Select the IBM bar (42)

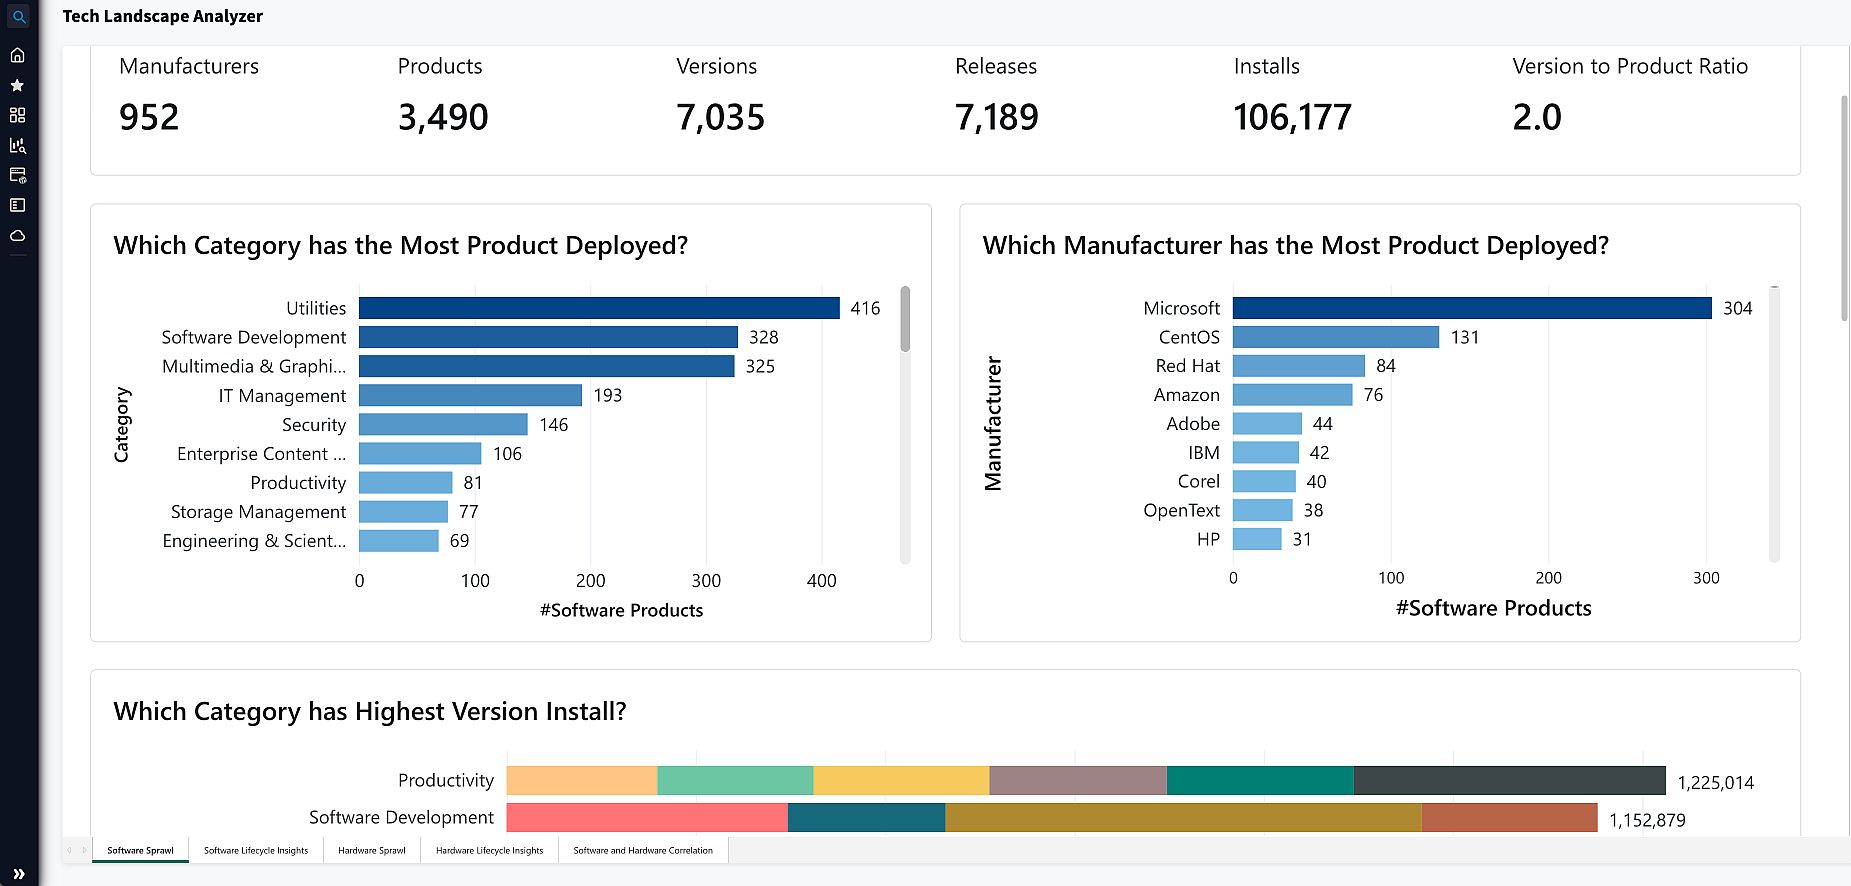click(1266, 453)
